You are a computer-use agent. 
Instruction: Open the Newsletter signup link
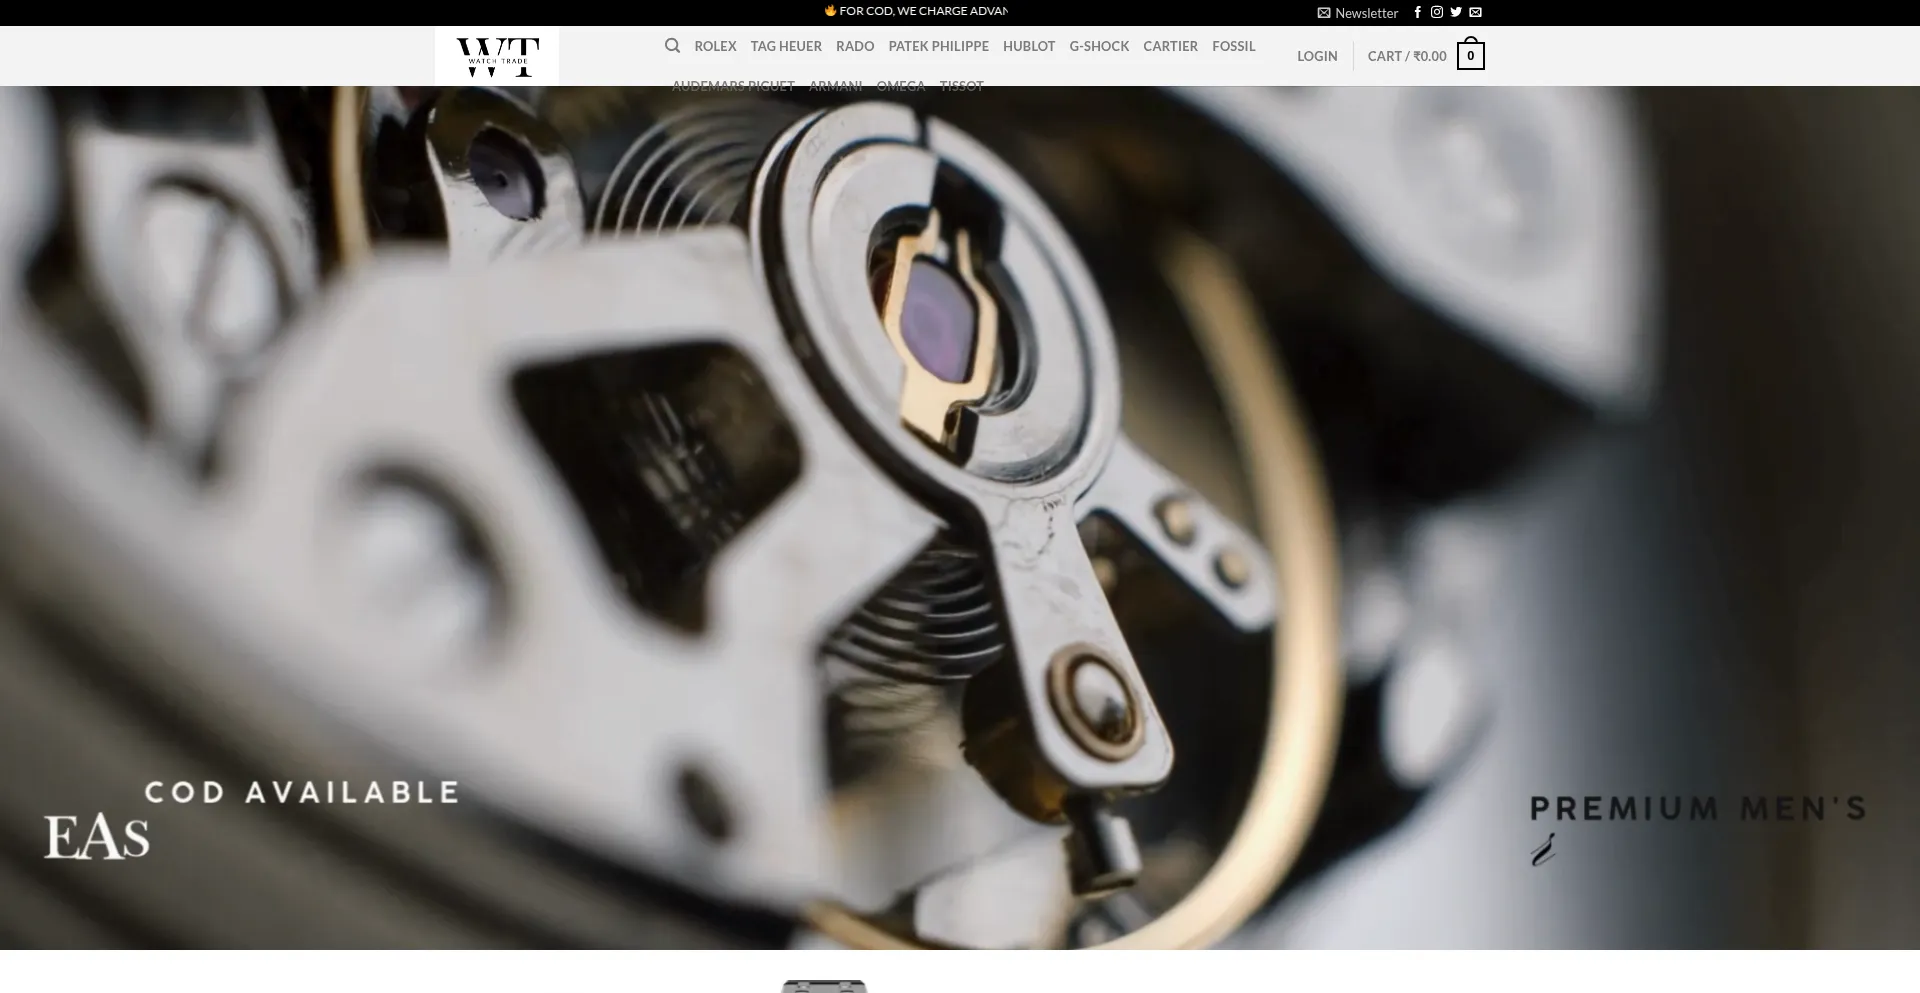[x=1357, y=13]
